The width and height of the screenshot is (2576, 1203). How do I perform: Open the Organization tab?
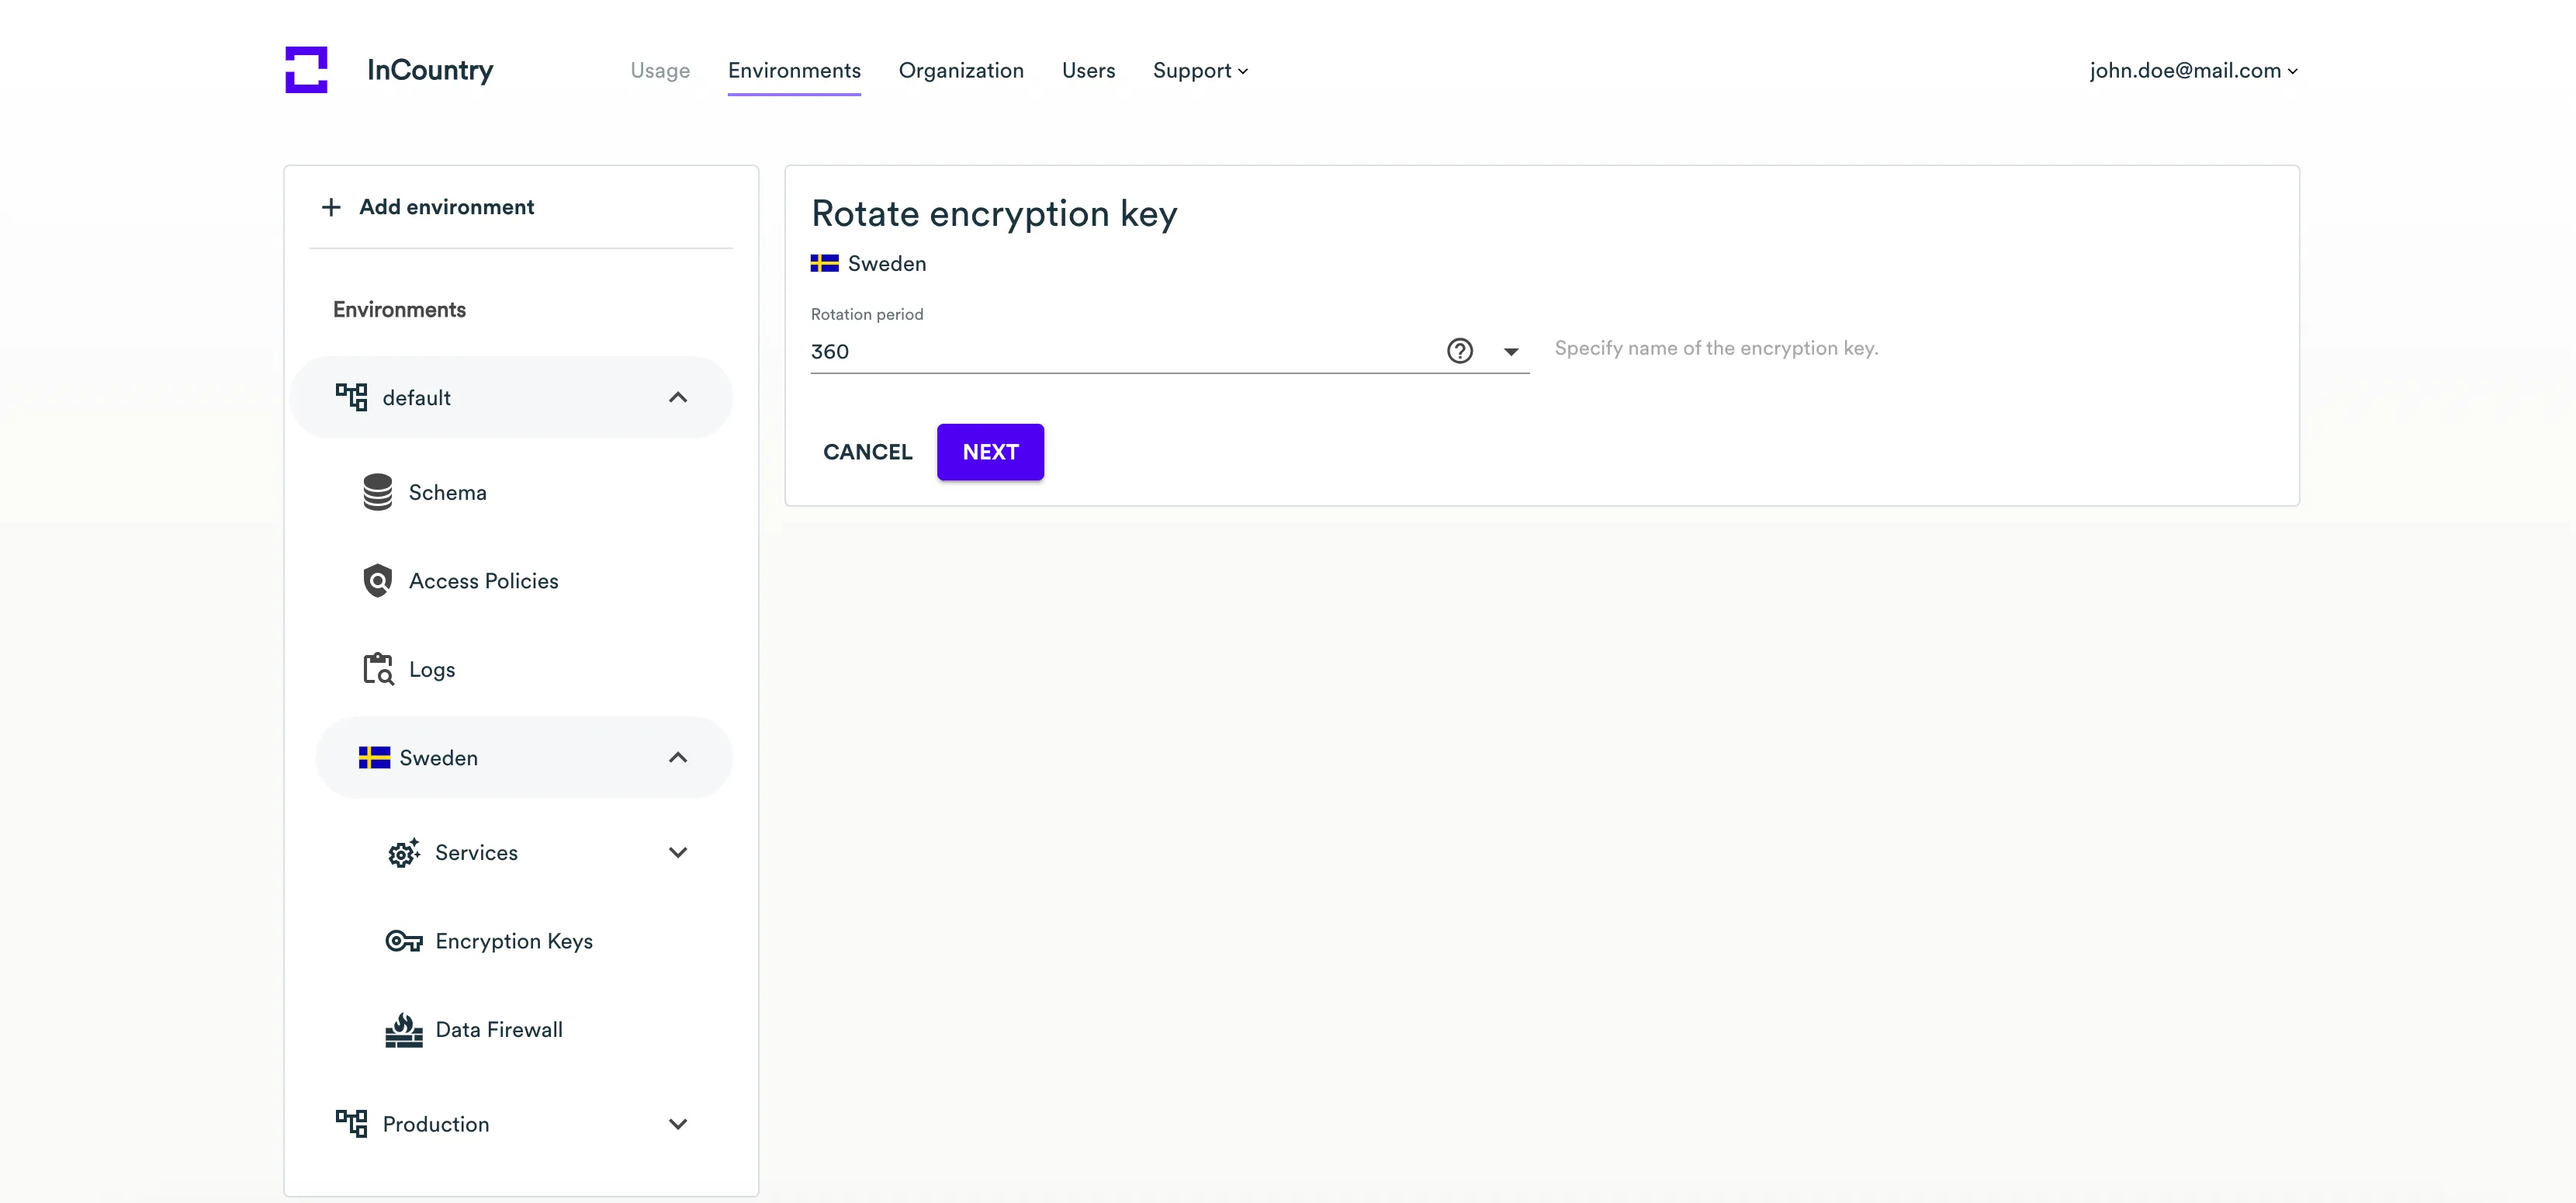tap(960, 71)
